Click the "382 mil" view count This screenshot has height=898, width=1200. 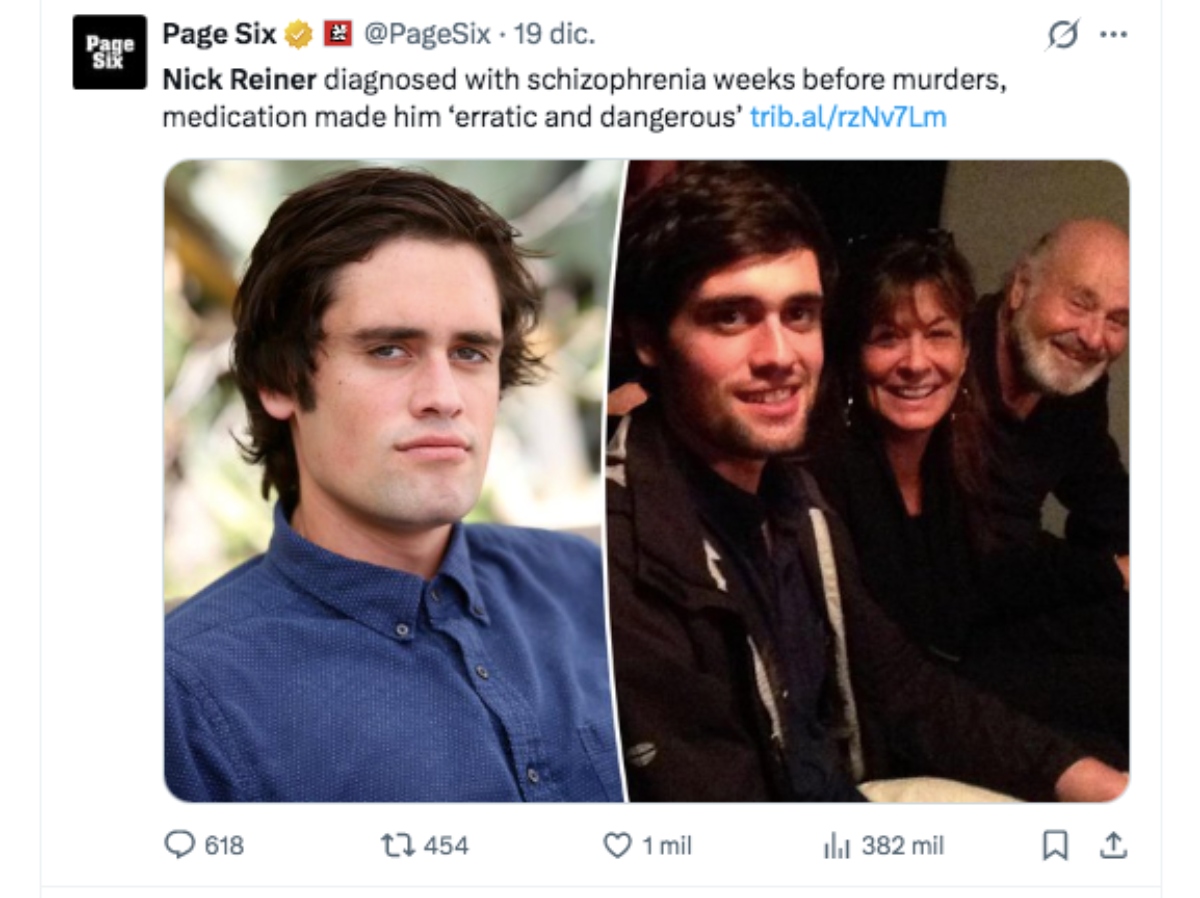click(x=902, y=846)
